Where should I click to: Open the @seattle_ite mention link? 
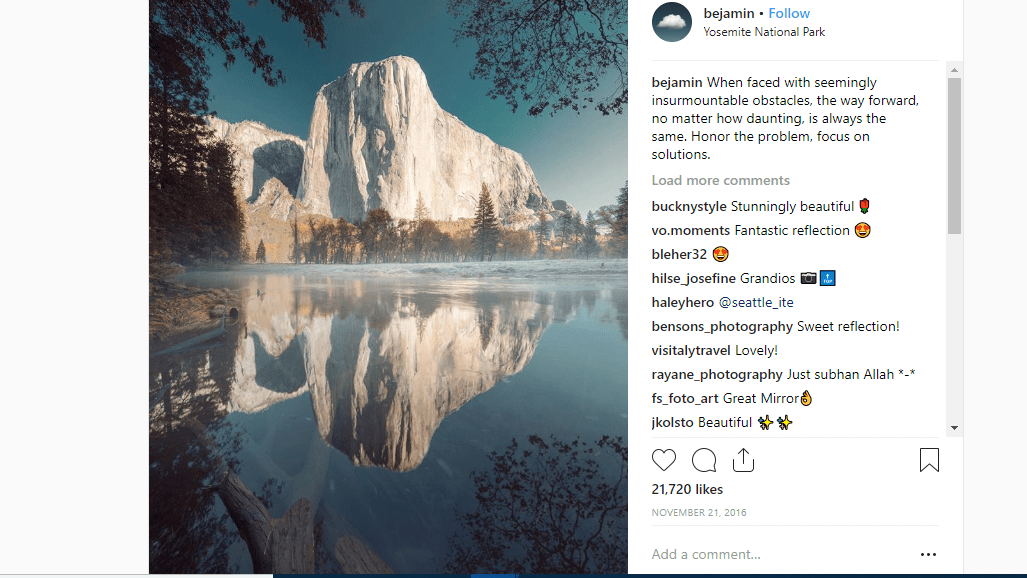tap(756, 302)
